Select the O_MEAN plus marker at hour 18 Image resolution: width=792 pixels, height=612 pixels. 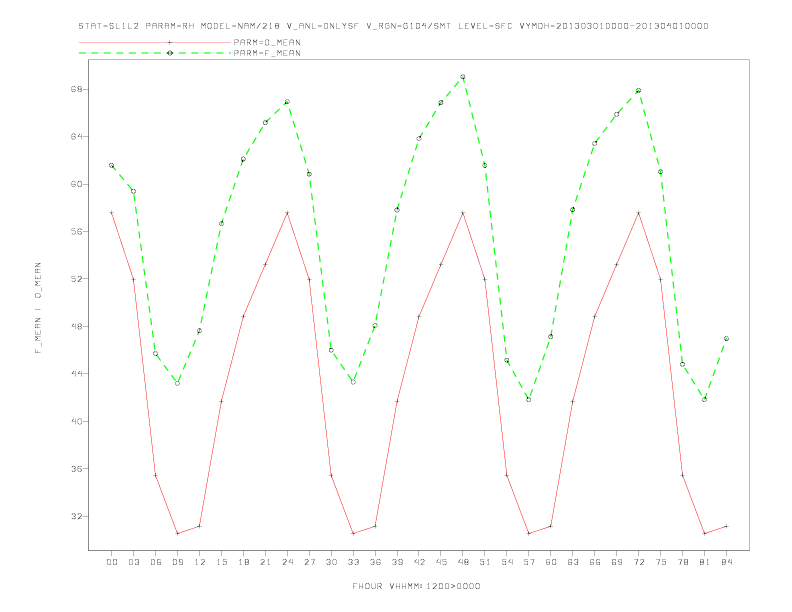point(243,316)
